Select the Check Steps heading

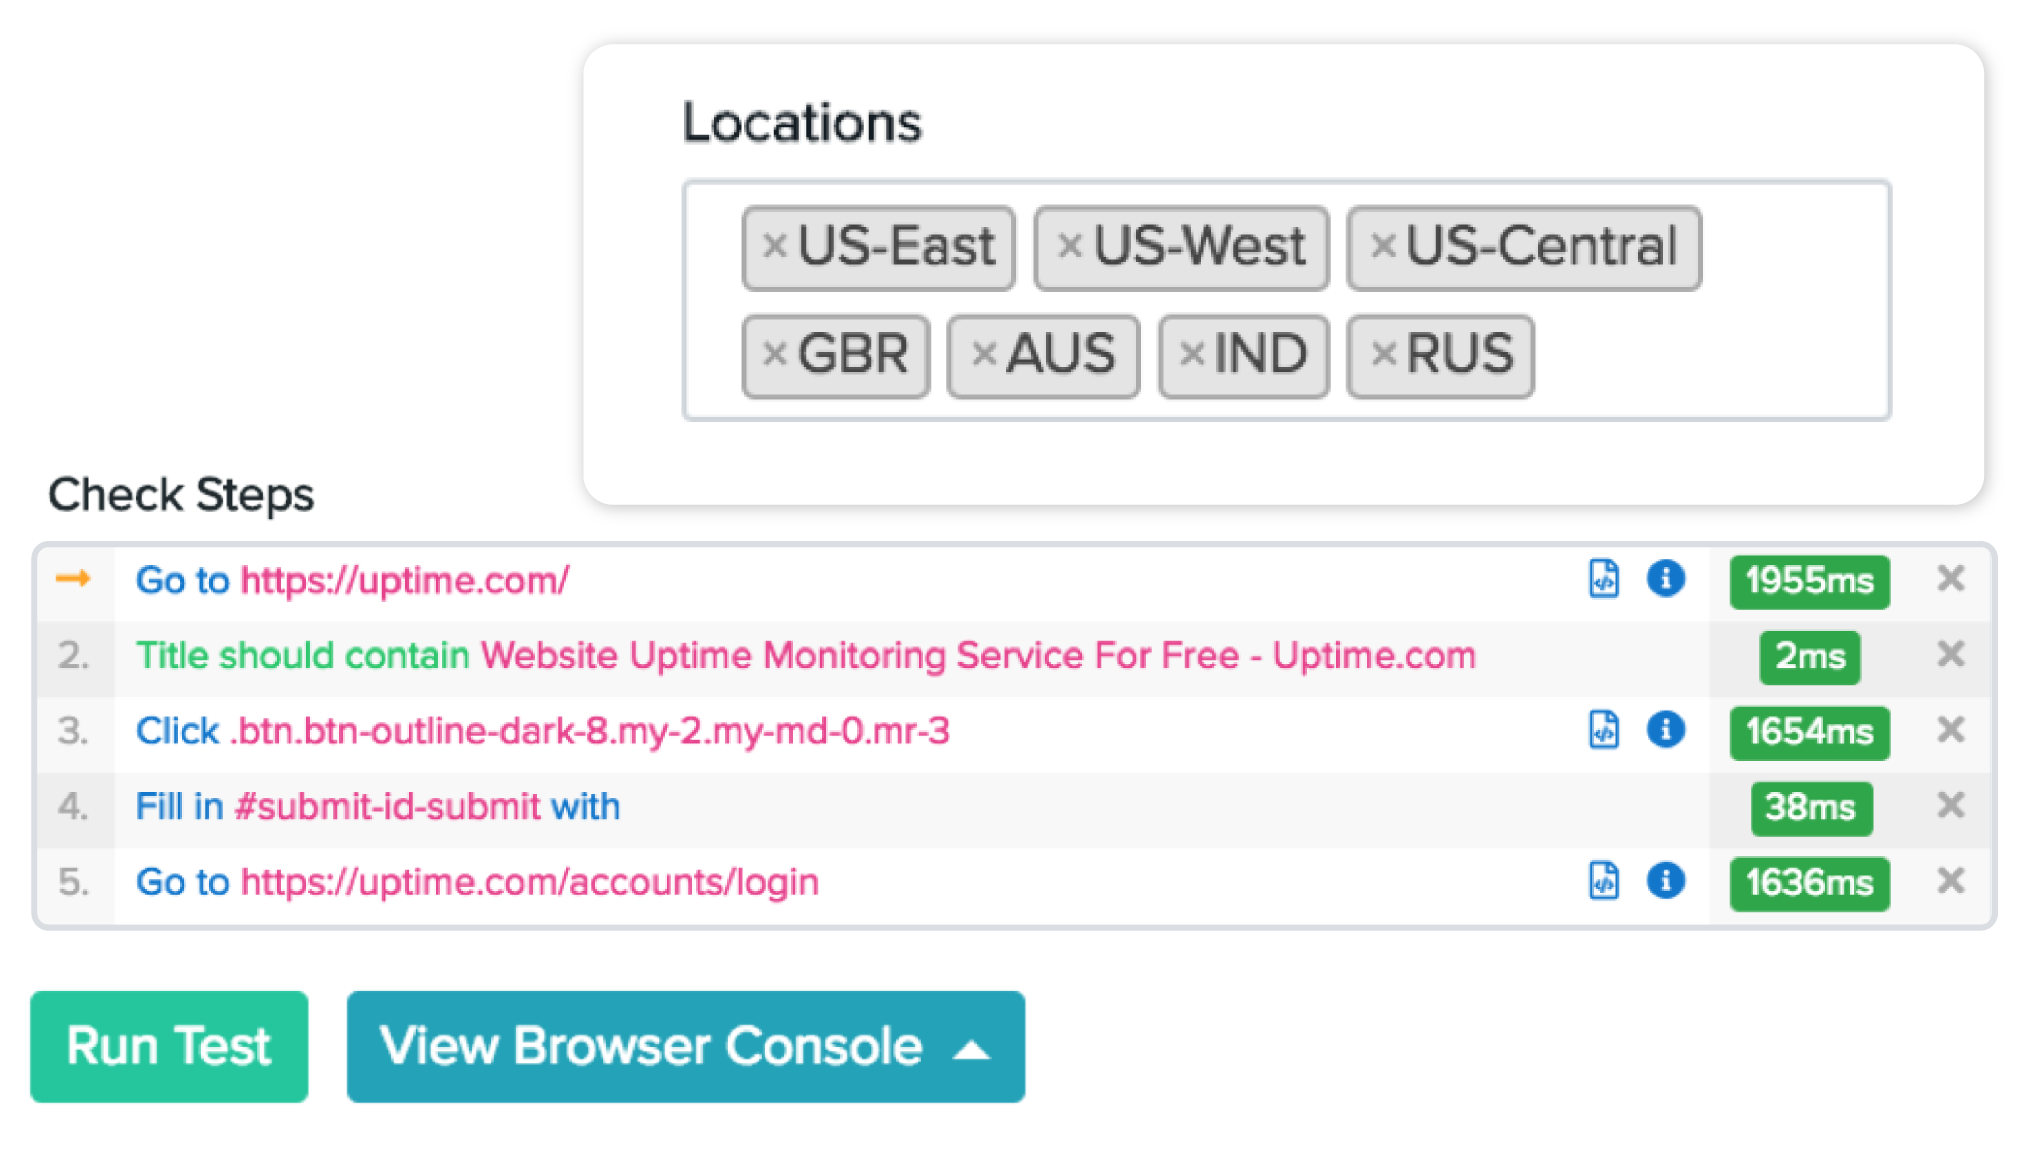(x=181, y=495)
